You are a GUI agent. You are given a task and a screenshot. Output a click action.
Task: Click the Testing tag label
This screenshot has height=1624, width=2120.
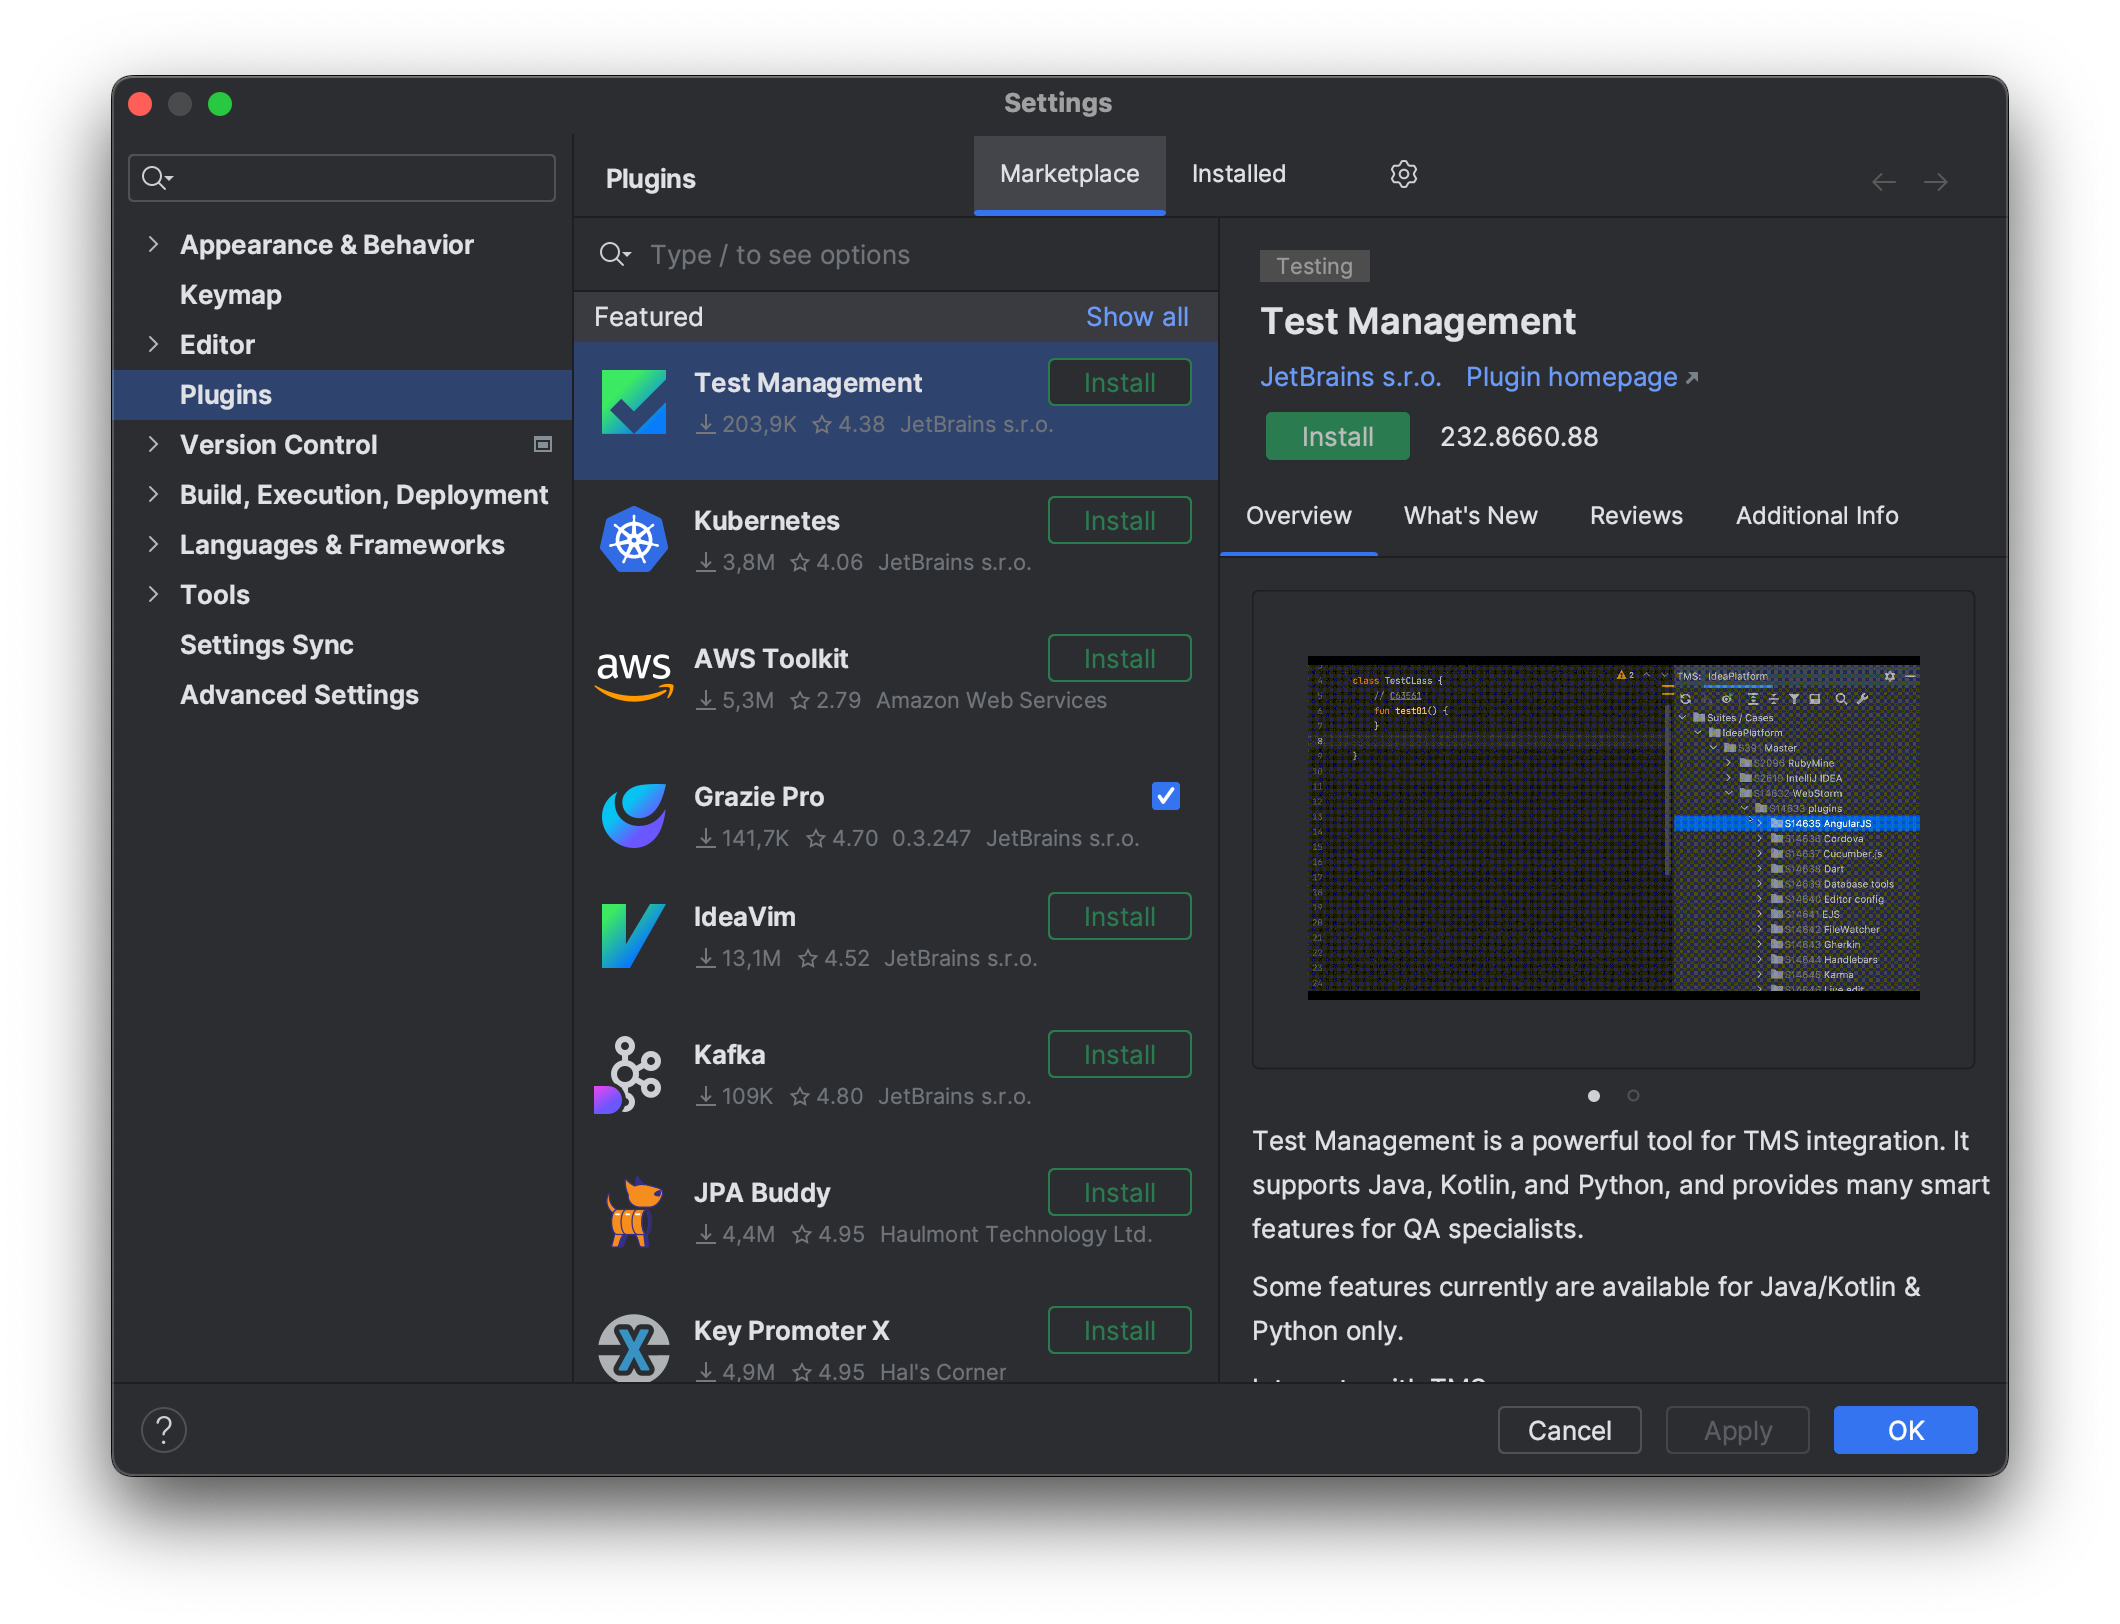(x=1314, y=266)
